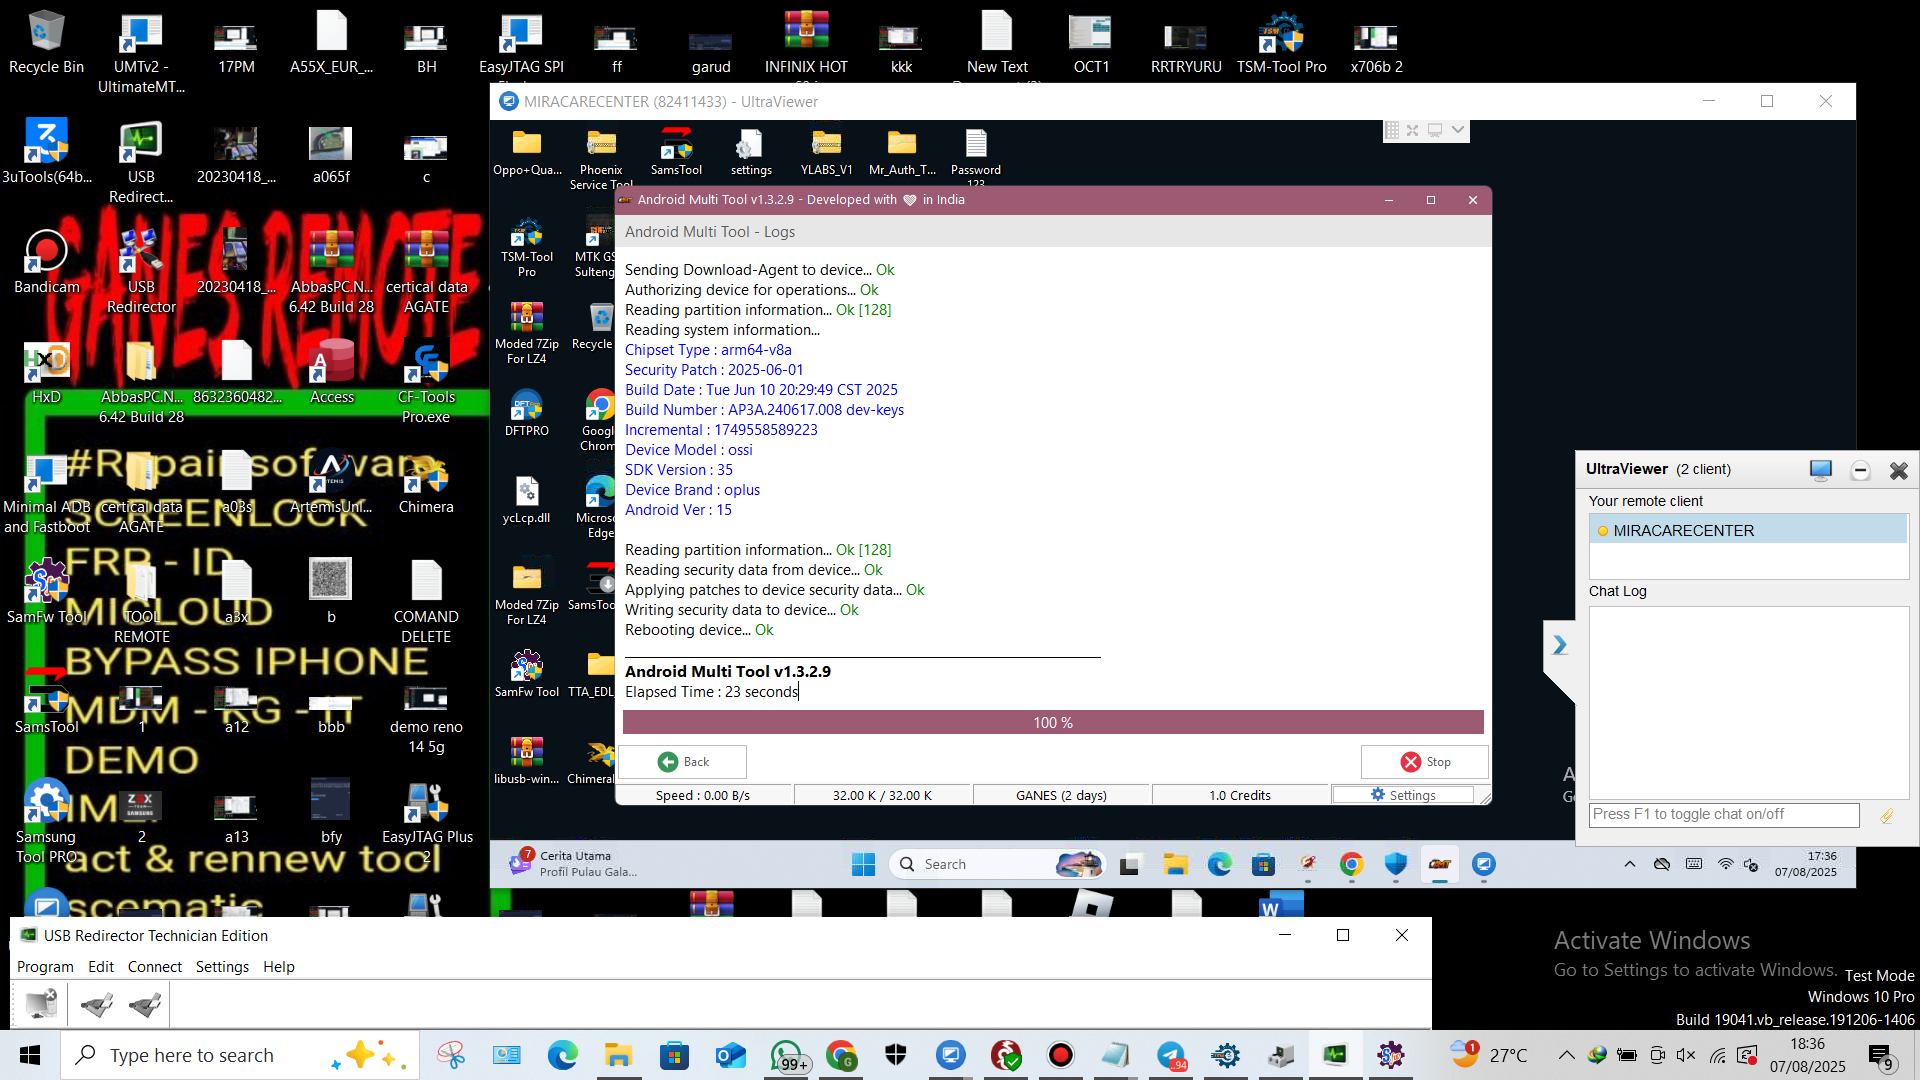Launch Samsung Tool PRO desktop shortcut
1920x1080 pixels.
click(x=46, y=822)
